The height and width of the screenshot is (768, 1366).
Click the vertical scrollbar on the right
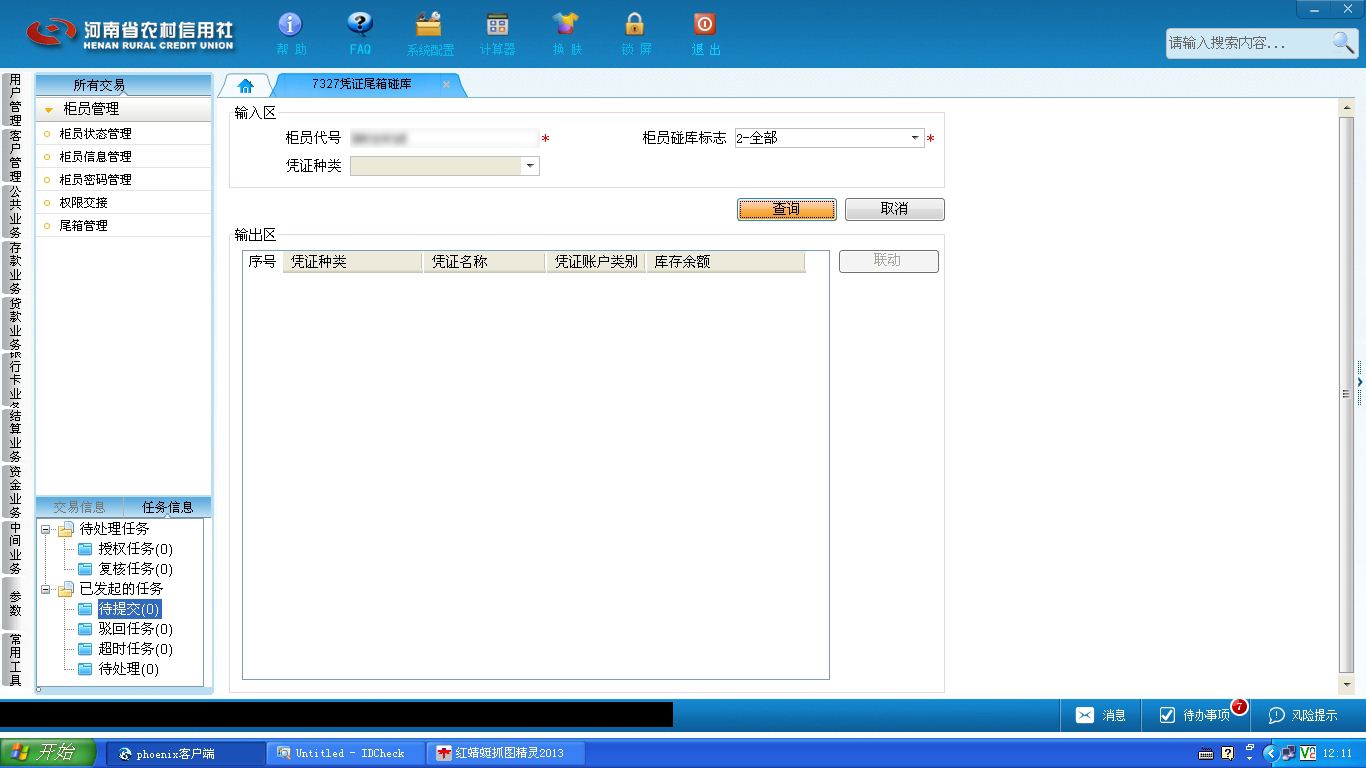pos(1346,394)
